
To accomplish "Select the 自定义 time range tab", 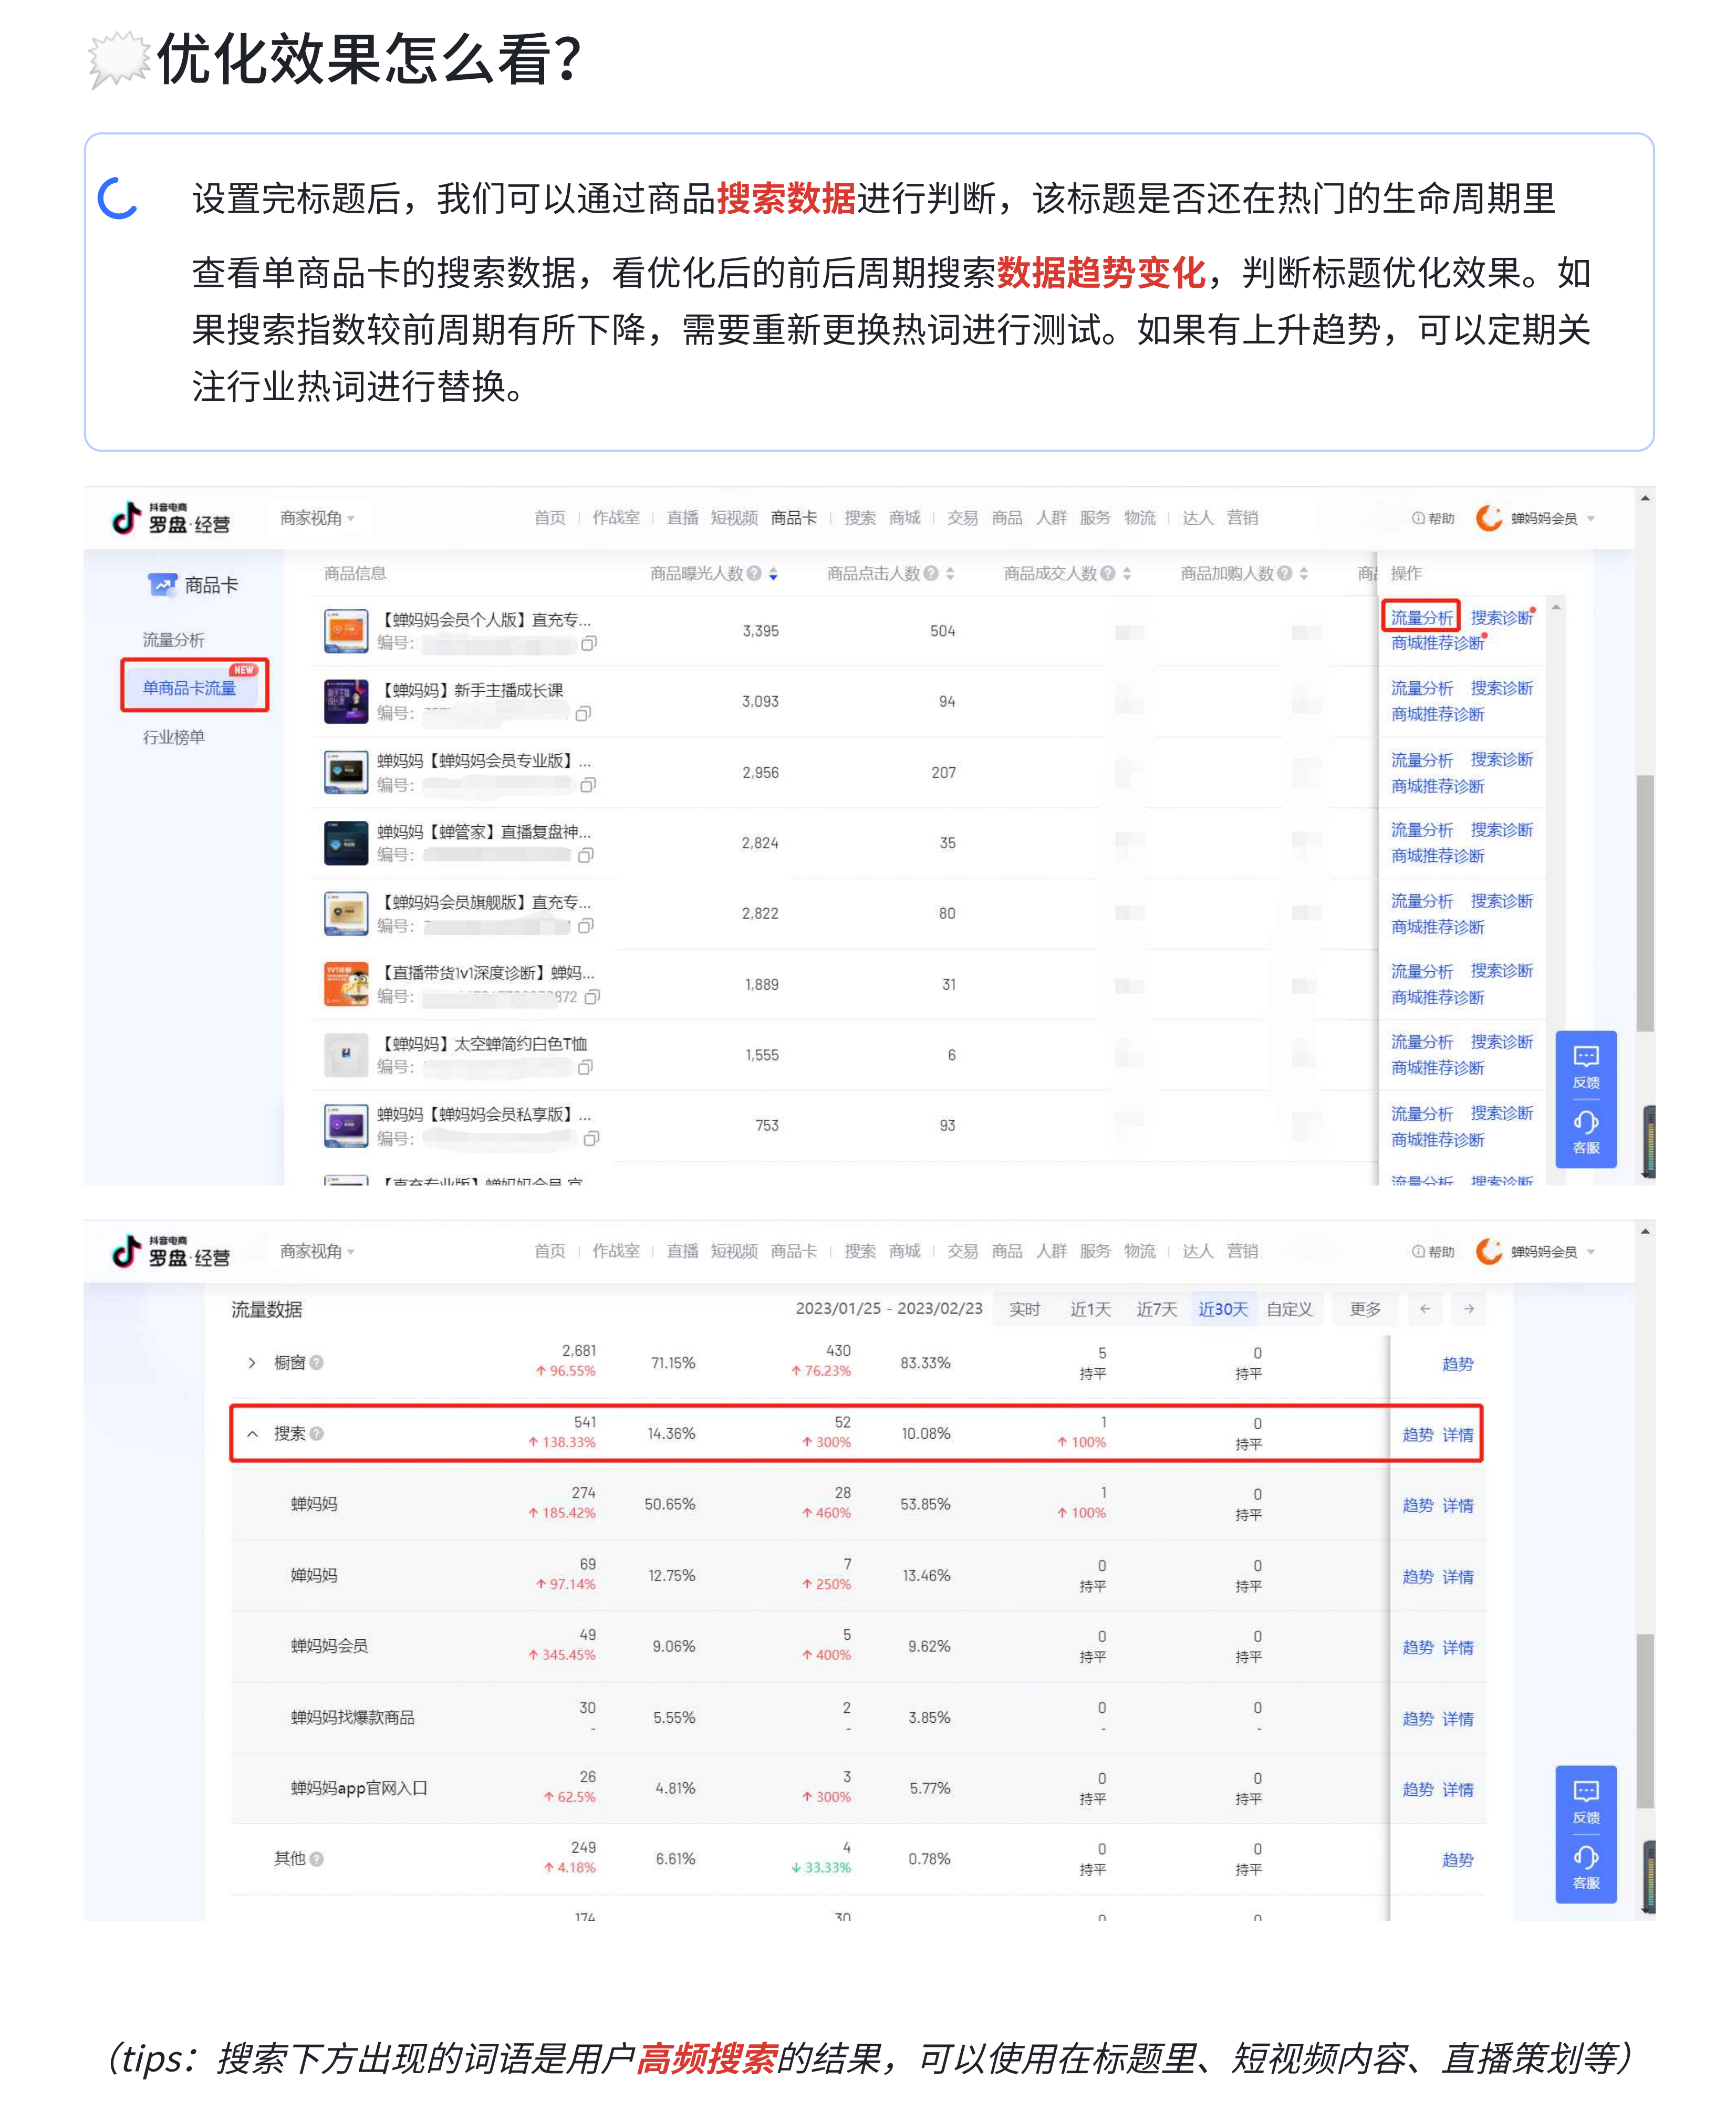I will coord(1290,1310).
